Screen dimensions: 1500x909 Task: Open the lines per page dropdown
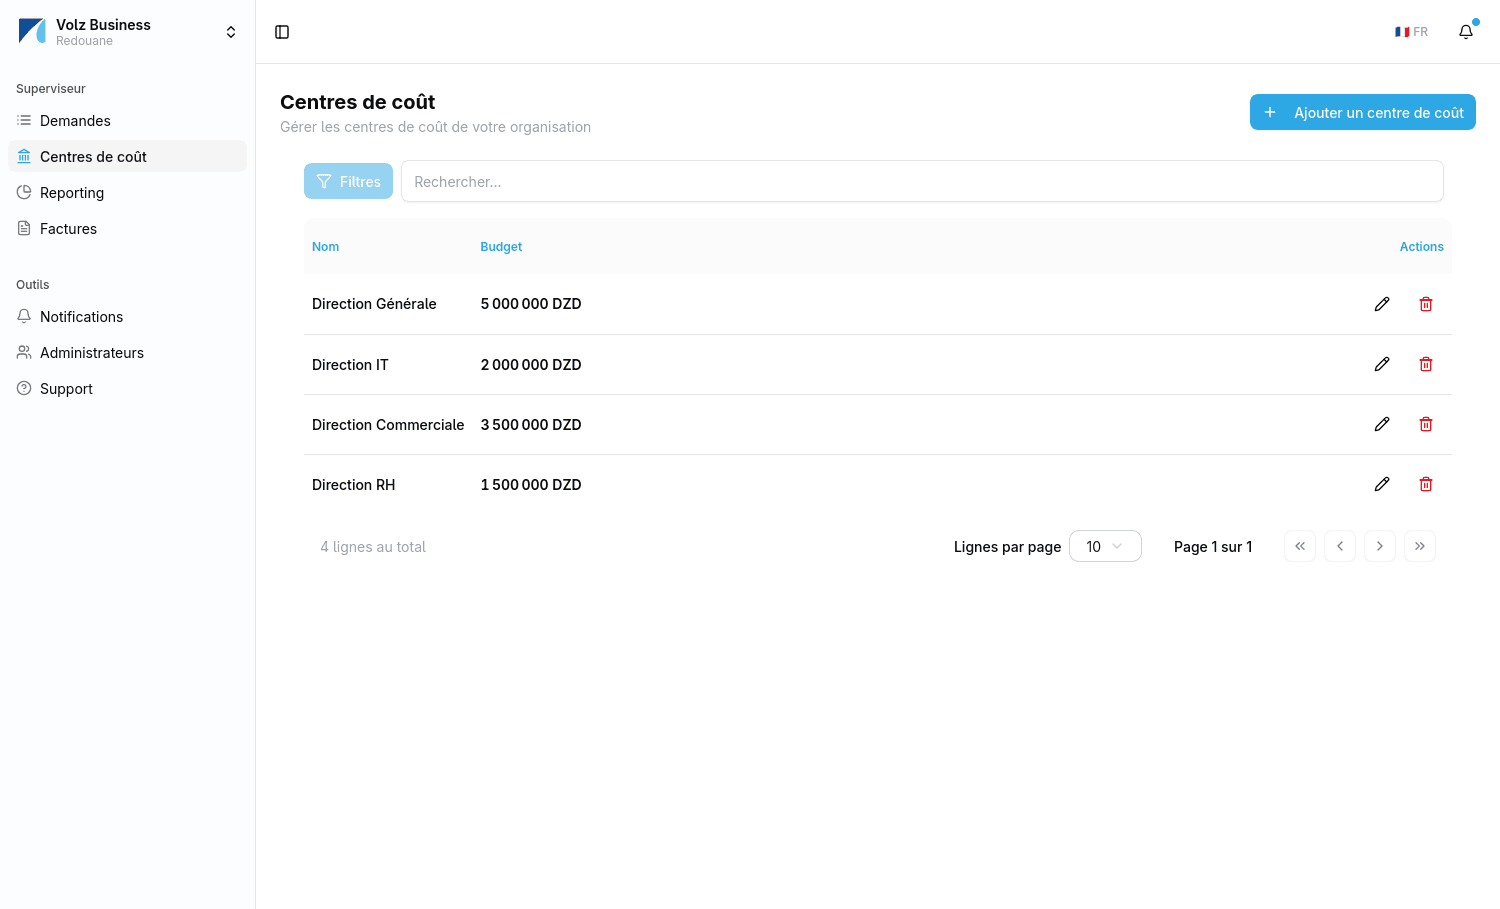click(x=1105, y=546)
